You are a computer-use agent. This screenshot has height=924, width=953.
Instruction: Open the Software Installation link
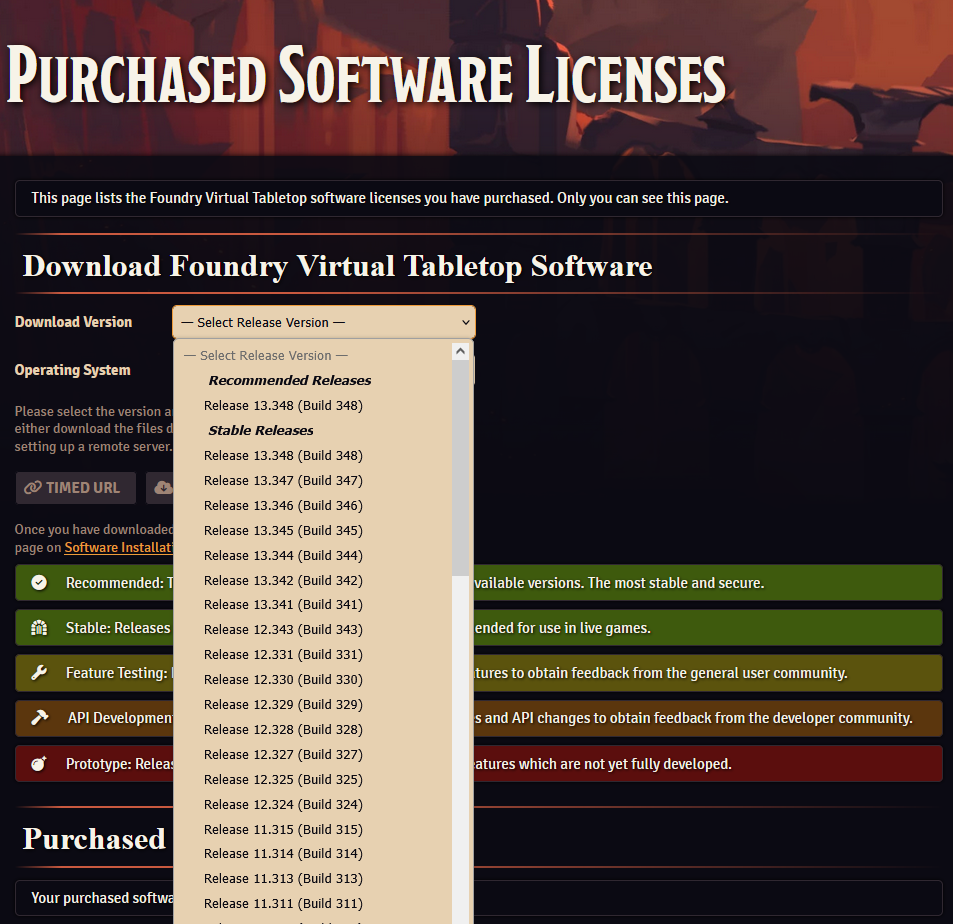click(x=119, y=547)
